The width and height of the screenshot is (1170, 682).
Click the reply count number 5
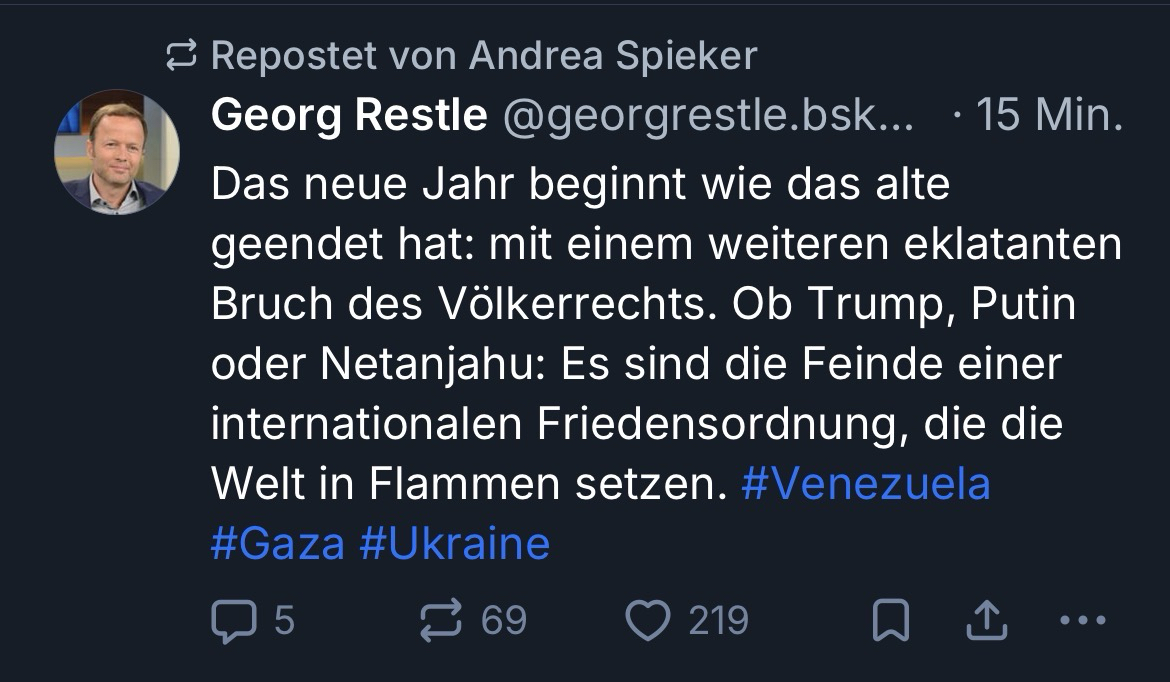[284, 621]
